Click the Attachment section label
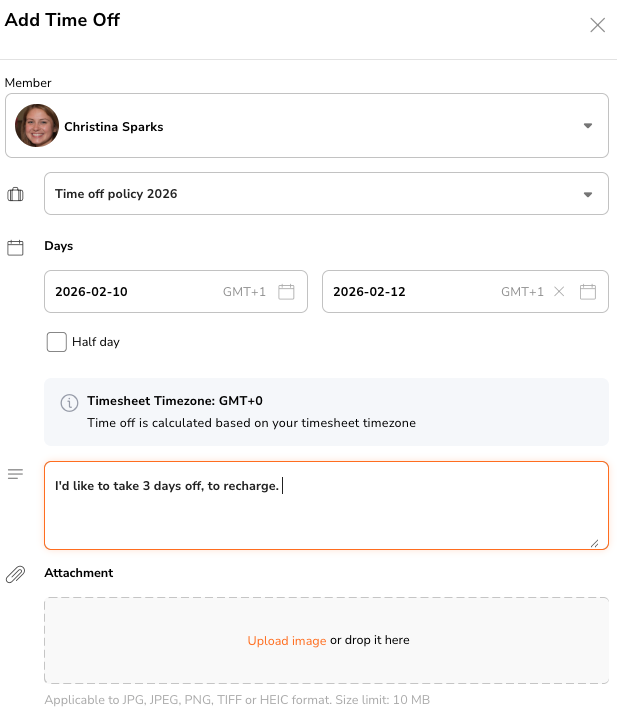The height and width of the screenshot is (721, 617). [79, 573]
